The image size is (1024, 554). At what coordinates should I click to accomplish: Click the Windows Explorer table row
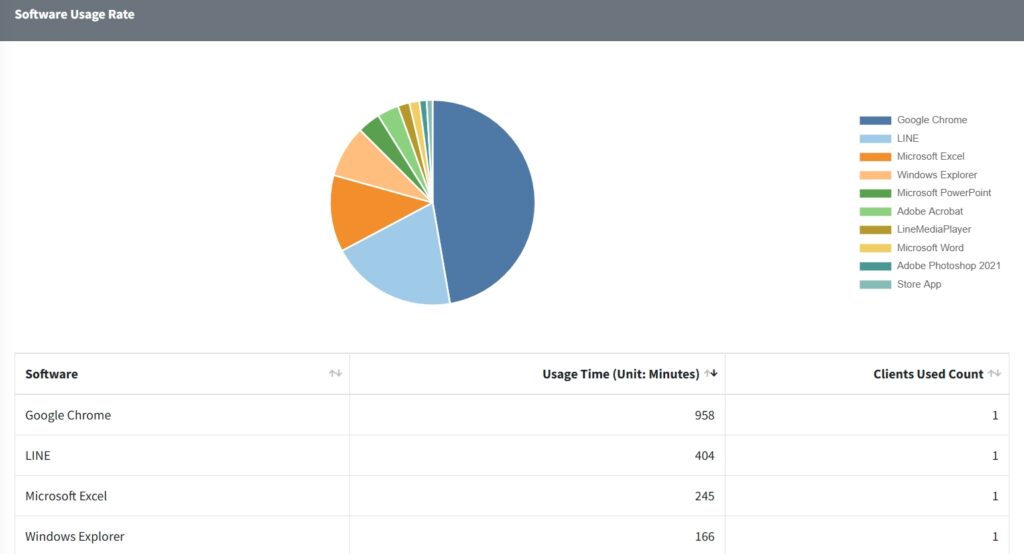512,536
